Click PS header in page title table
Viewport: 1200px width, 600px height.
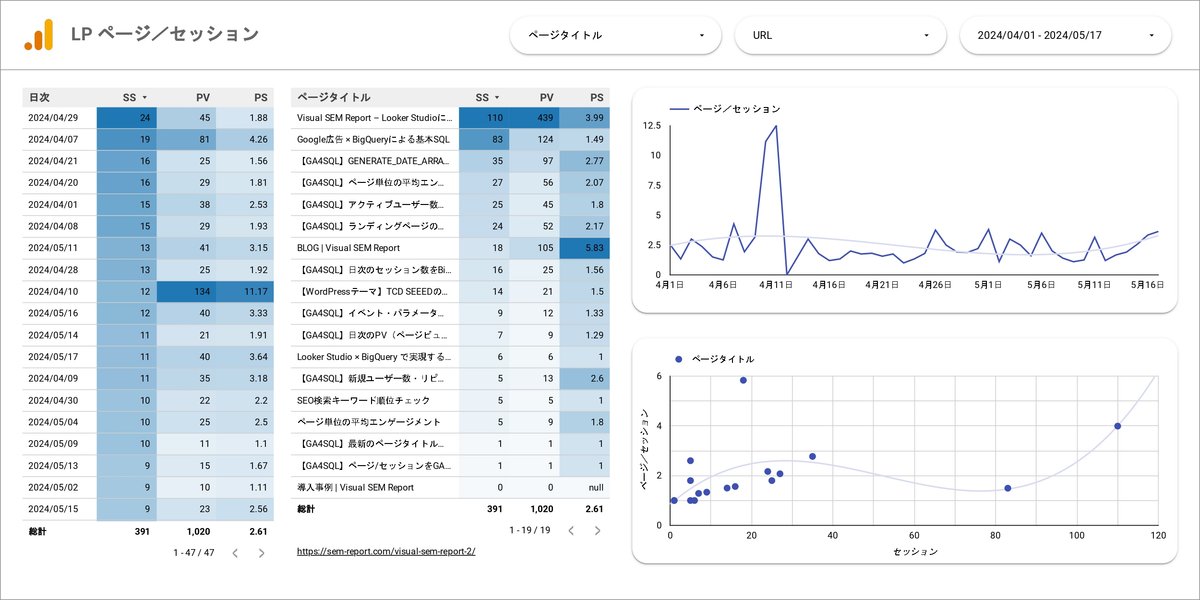597,97
